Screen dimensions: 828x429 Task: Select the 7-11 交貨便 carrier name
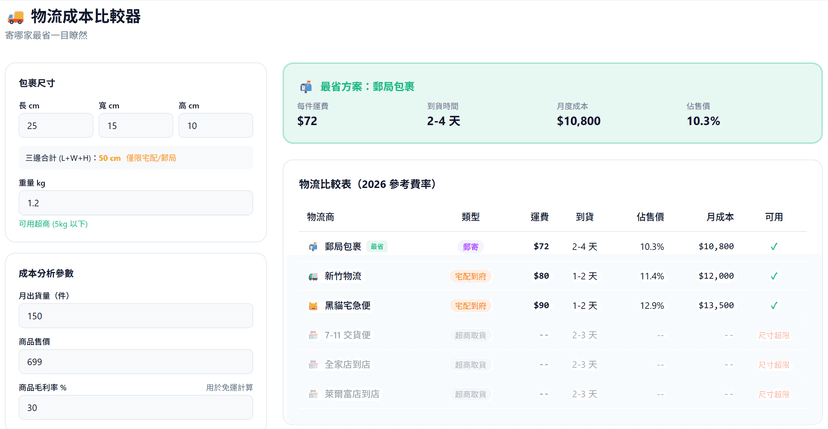point(349,335)
